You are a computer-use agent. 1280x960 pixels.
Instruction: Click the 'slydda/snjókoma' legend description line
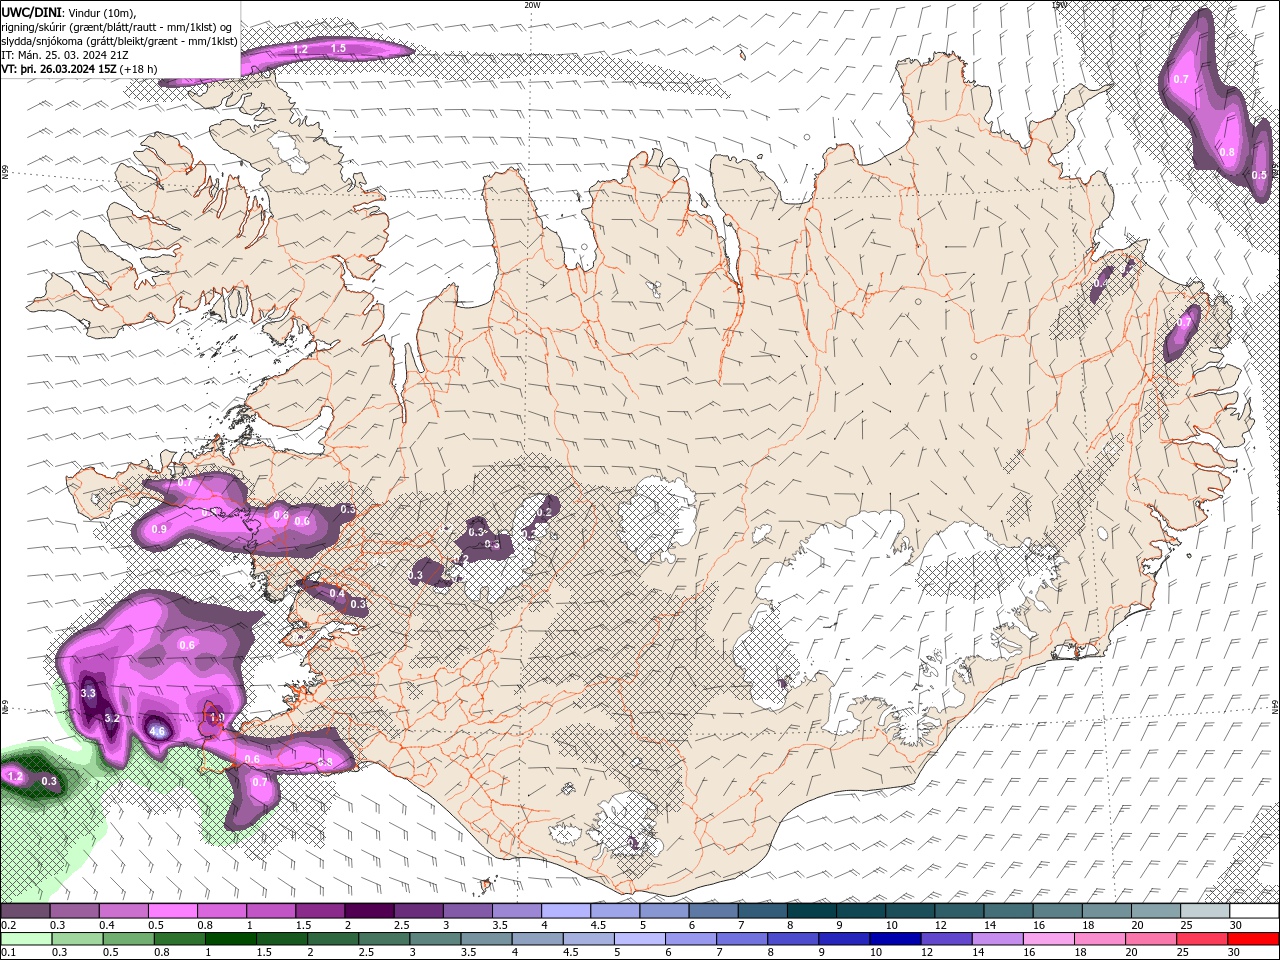point(119,41)
